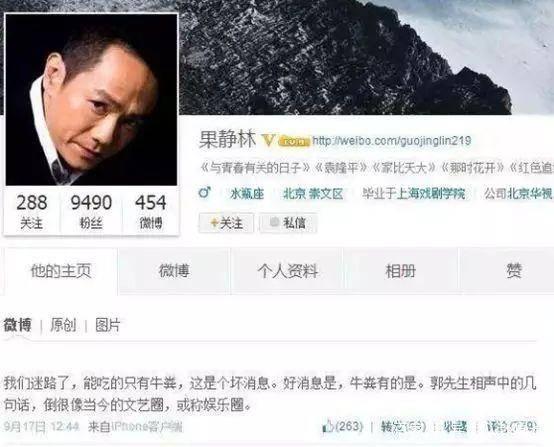
Task: Switch to the 他的主页 tab
Action: pos(61,271)
